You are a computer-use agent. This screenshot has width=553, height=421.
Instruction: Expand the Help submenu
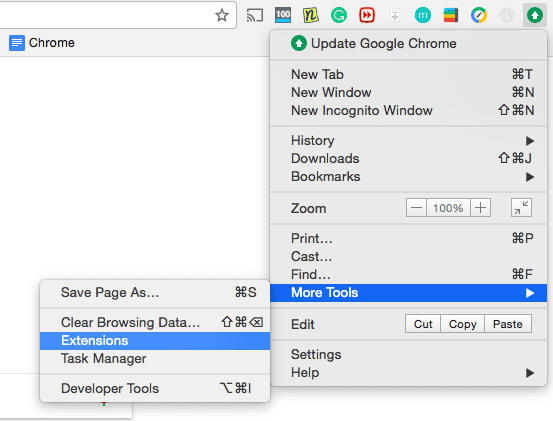click(x=408, y=372)
